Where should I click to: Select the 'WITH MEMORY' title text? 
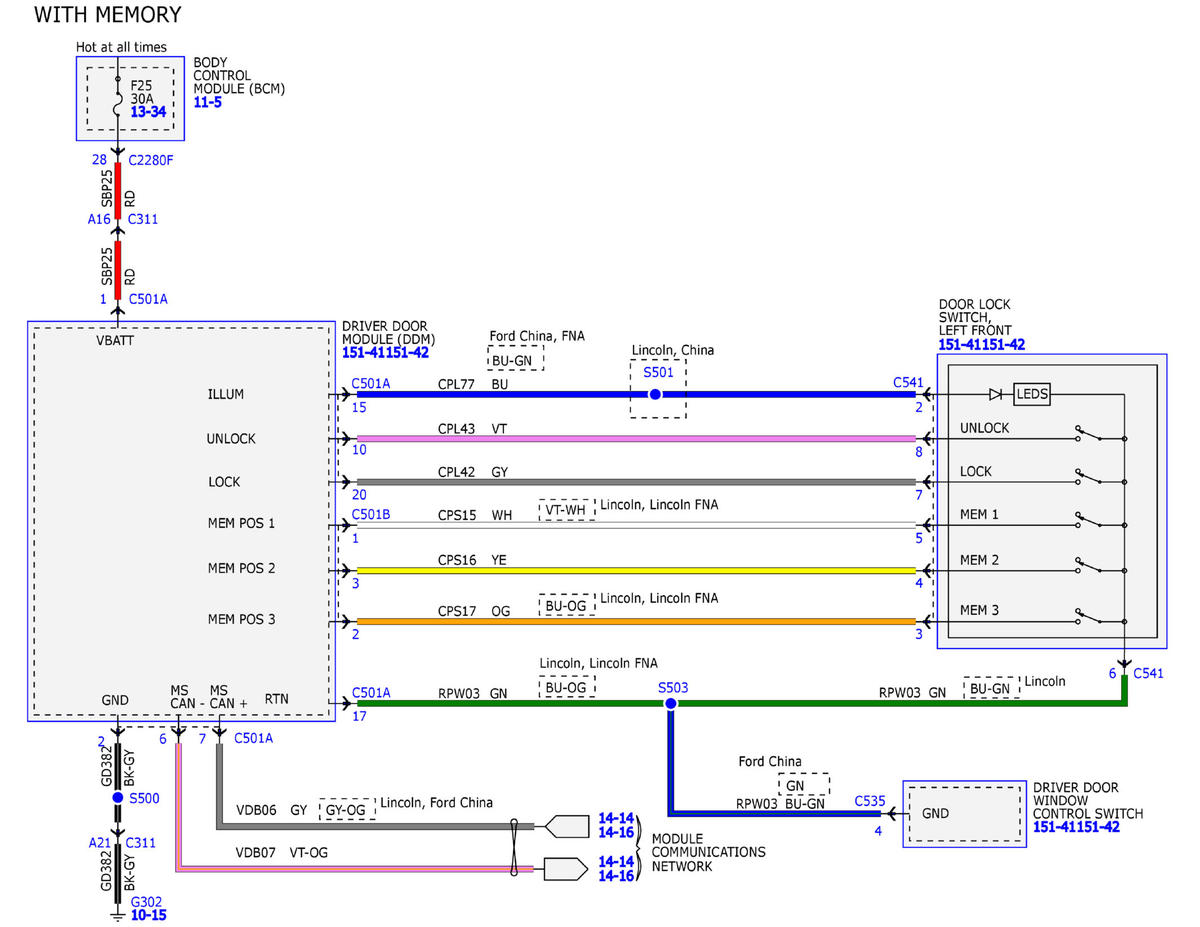(x=107, y=15)
